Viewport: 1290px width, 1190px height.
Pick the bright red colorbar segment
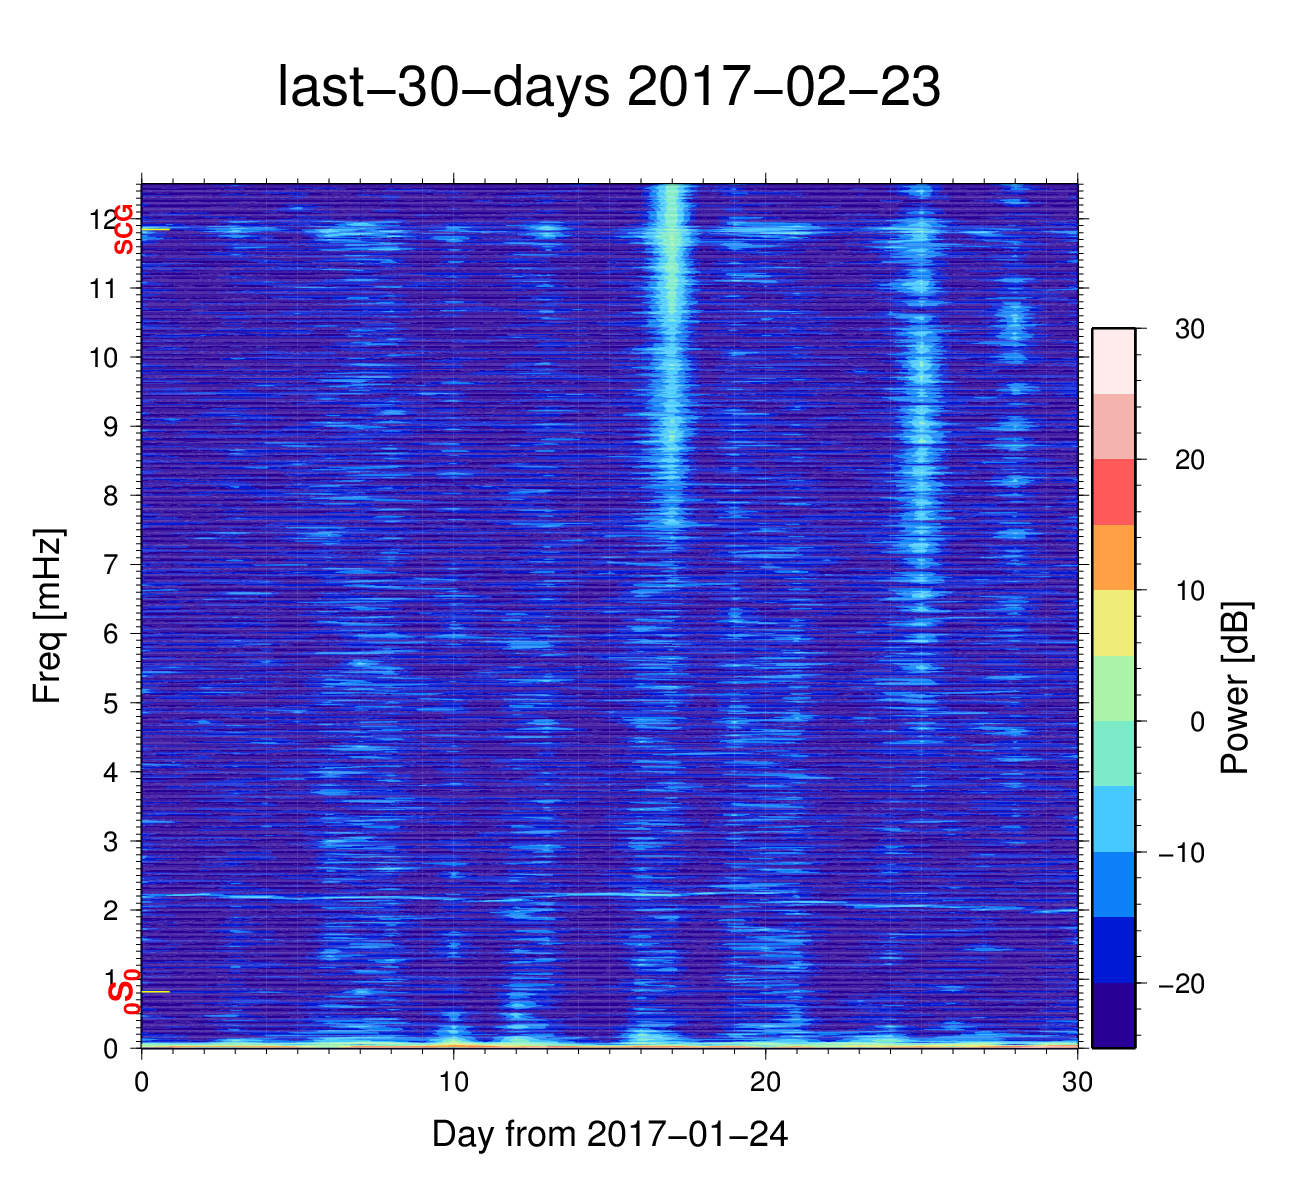click(x=1113, y=492)
